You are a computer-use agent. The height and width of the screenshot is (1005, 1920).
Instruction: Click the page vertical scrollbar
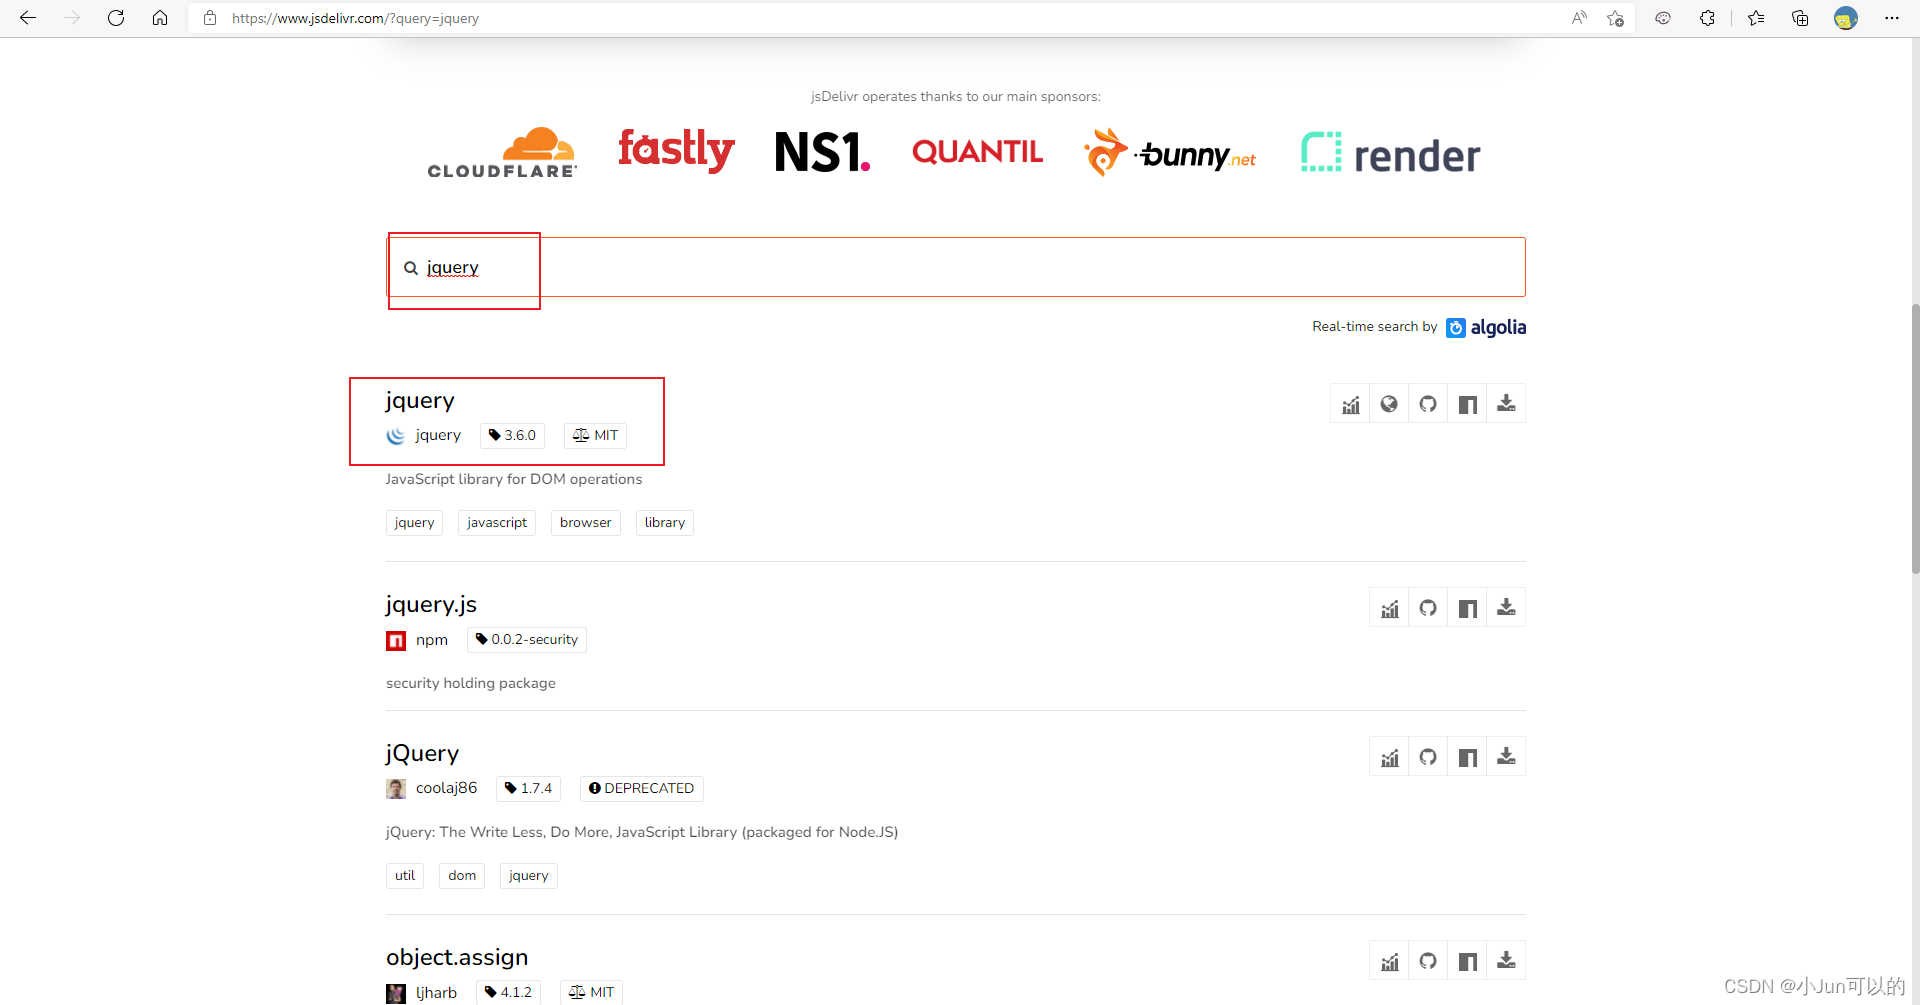(x=1914, y=440)
